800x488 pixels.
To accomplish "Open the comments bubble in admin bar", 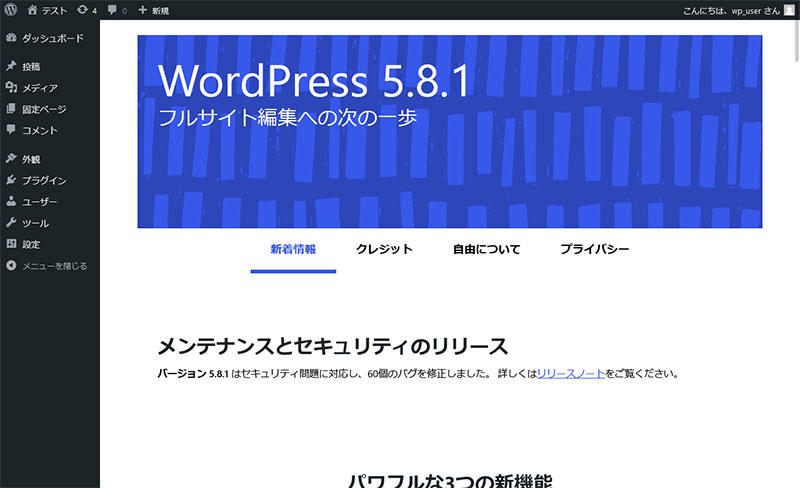I will (x=112, y=10).
